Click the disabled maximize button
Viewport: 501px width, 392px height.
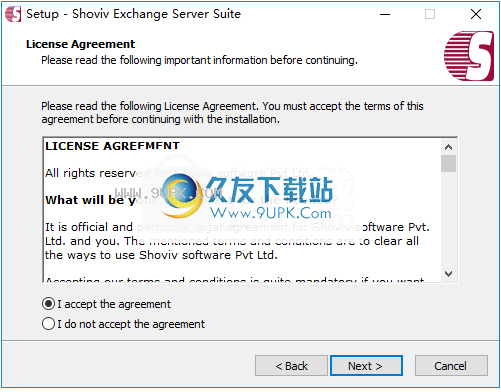(430, 14)
